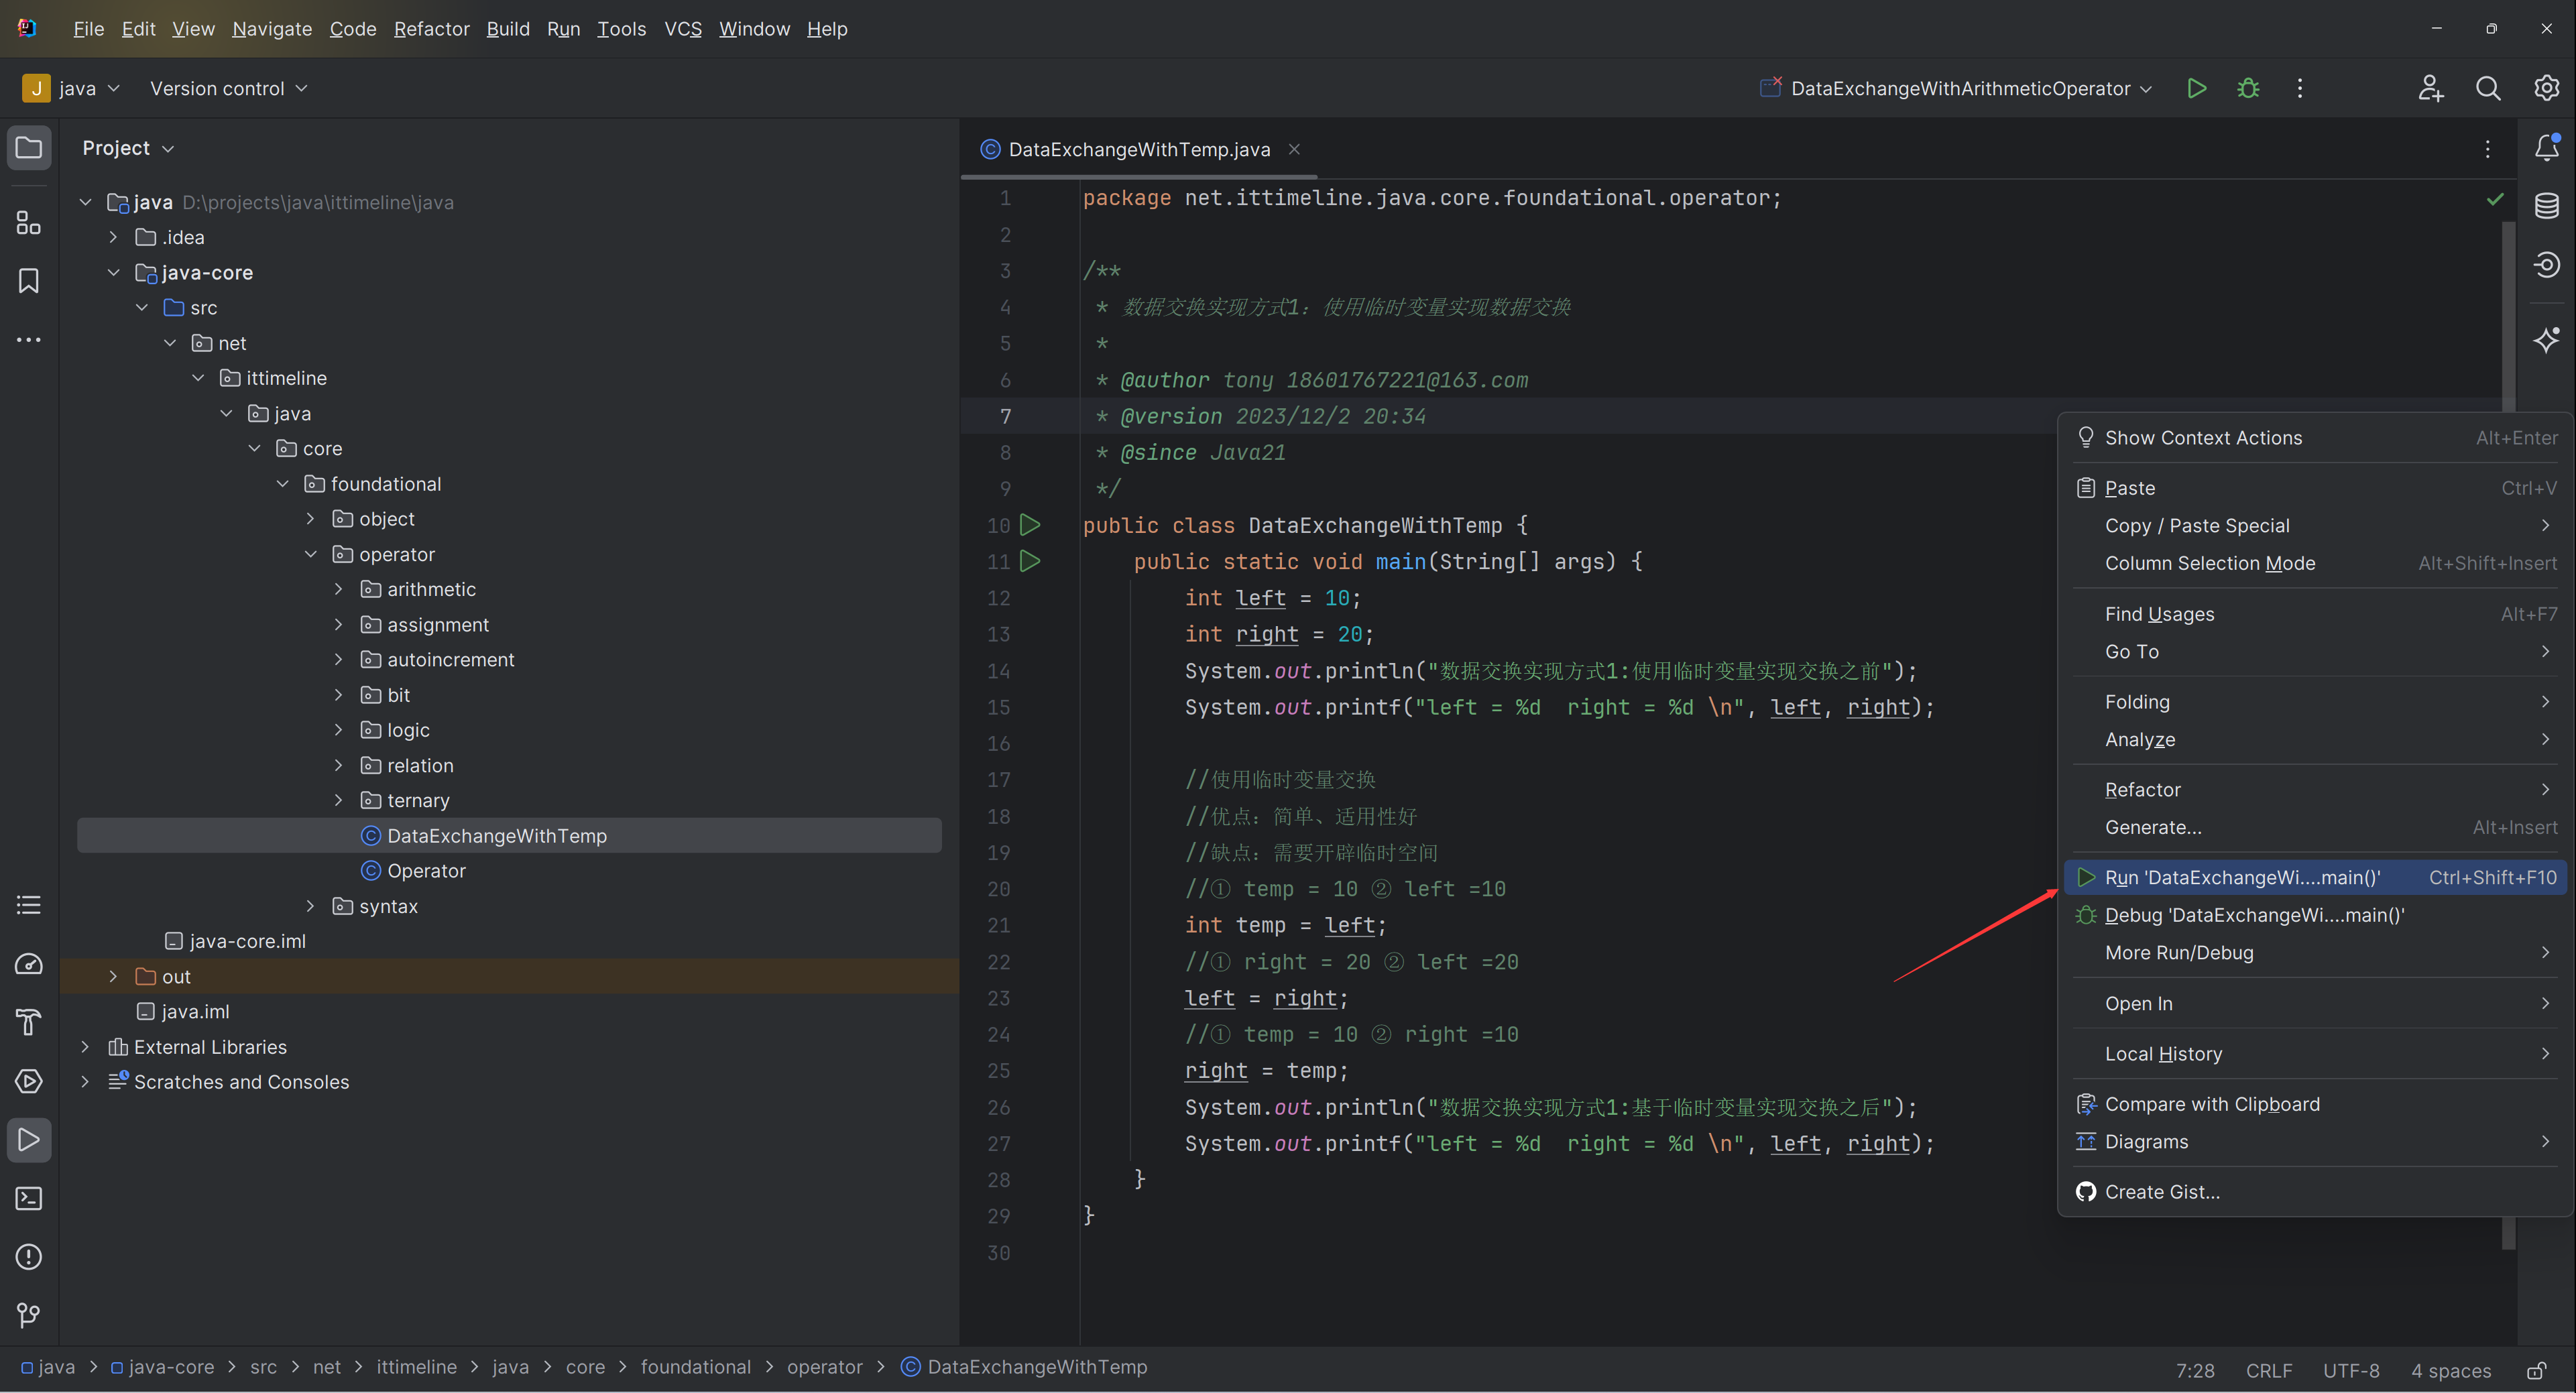The height and width of the screenshot is (1393, 2576).
Task: Open the Version control dropdown
Action: pos(228,88)
